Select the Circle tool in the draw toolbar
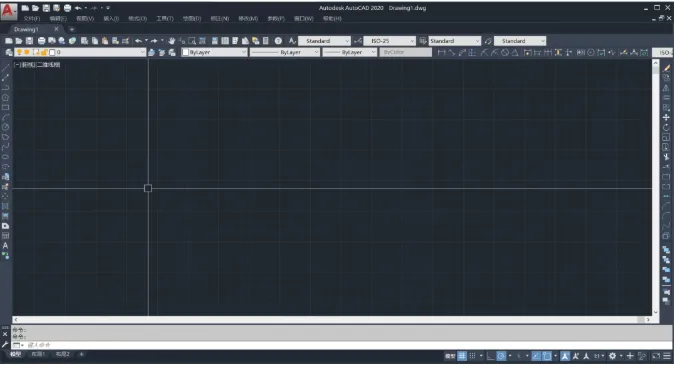This screenshot has width=674, height=368. click(x=5, y=127)
